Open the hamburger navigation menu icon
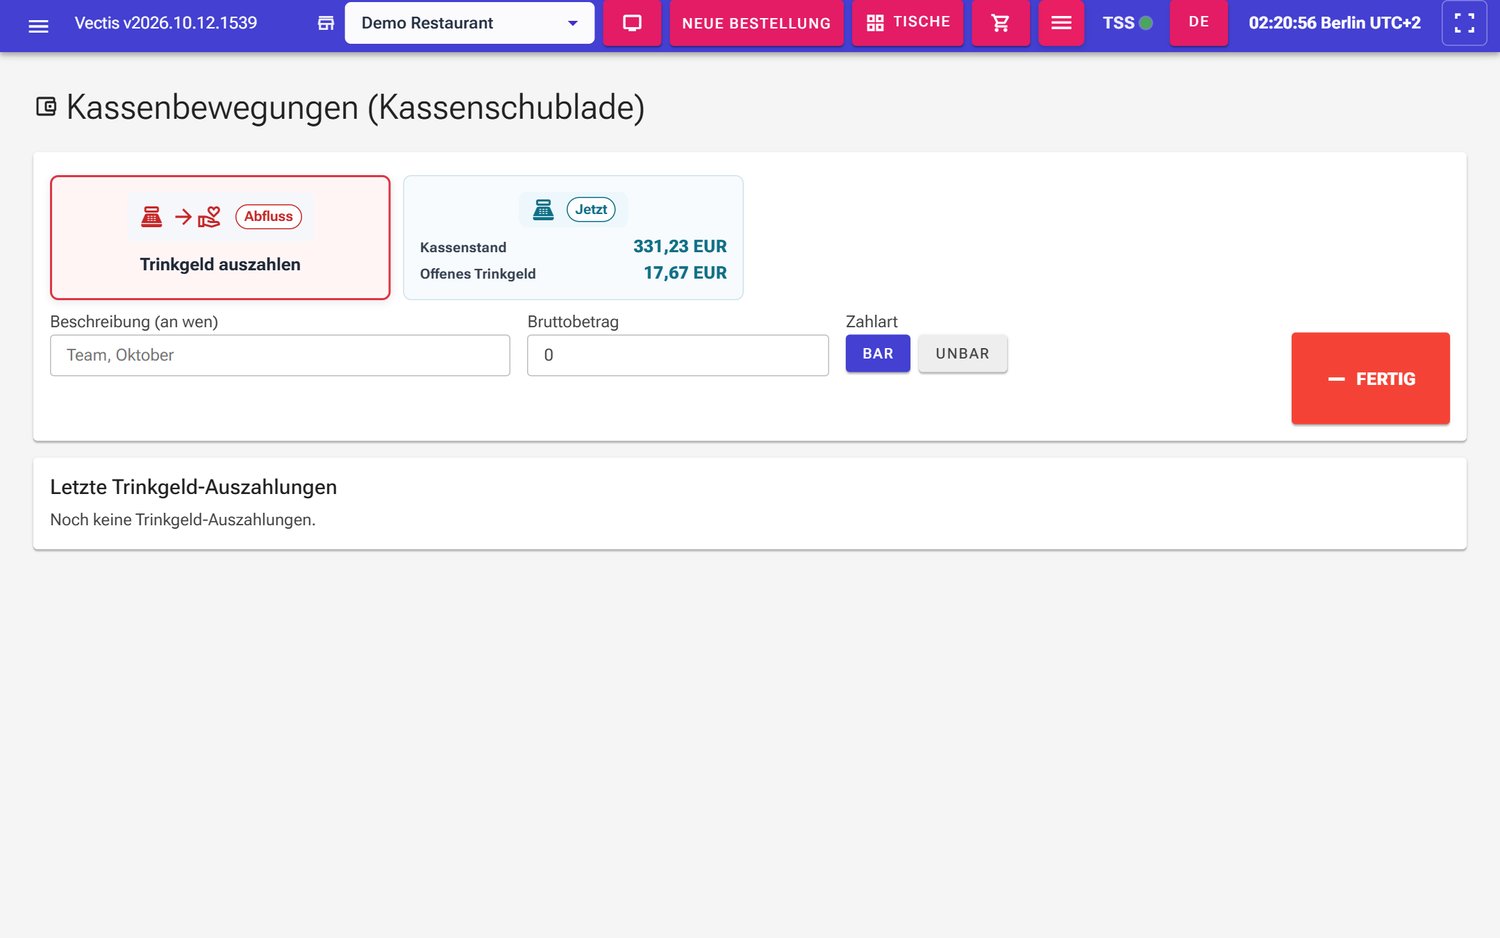 point(38,25)
